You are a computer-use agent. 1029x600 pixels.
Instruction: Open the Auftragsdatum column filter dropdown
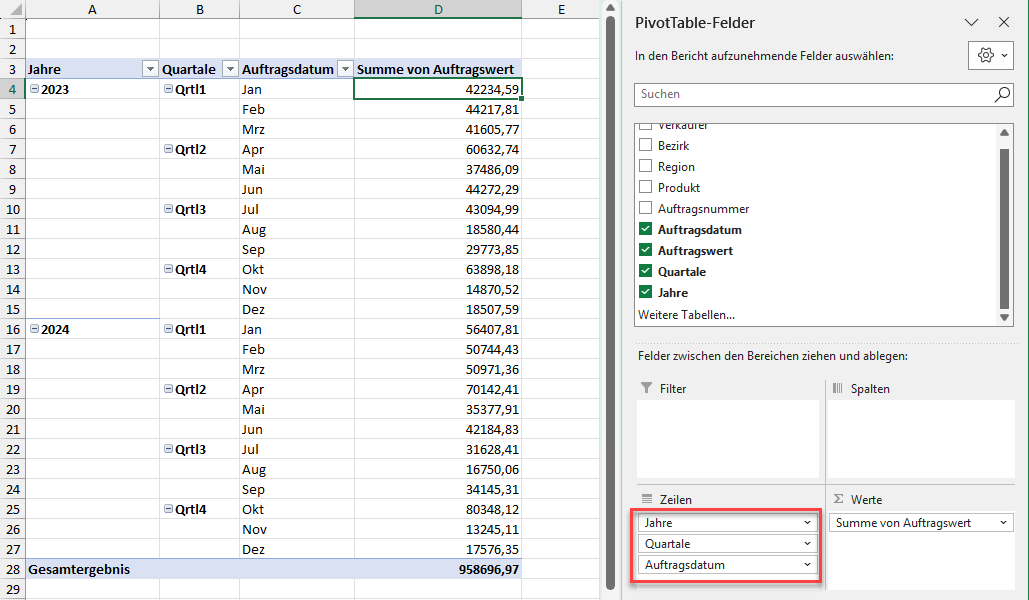[345, 69]
